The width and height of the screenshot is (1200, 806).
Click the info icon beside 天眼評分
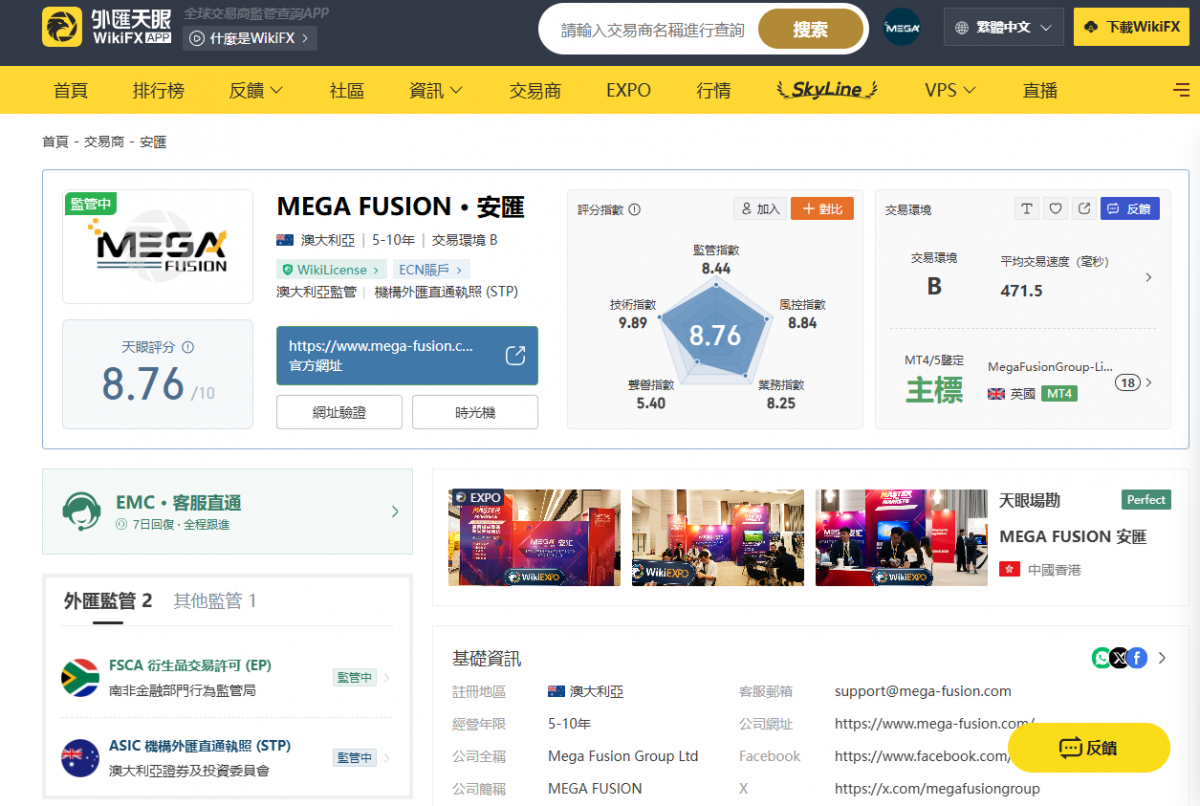(188, 347)
